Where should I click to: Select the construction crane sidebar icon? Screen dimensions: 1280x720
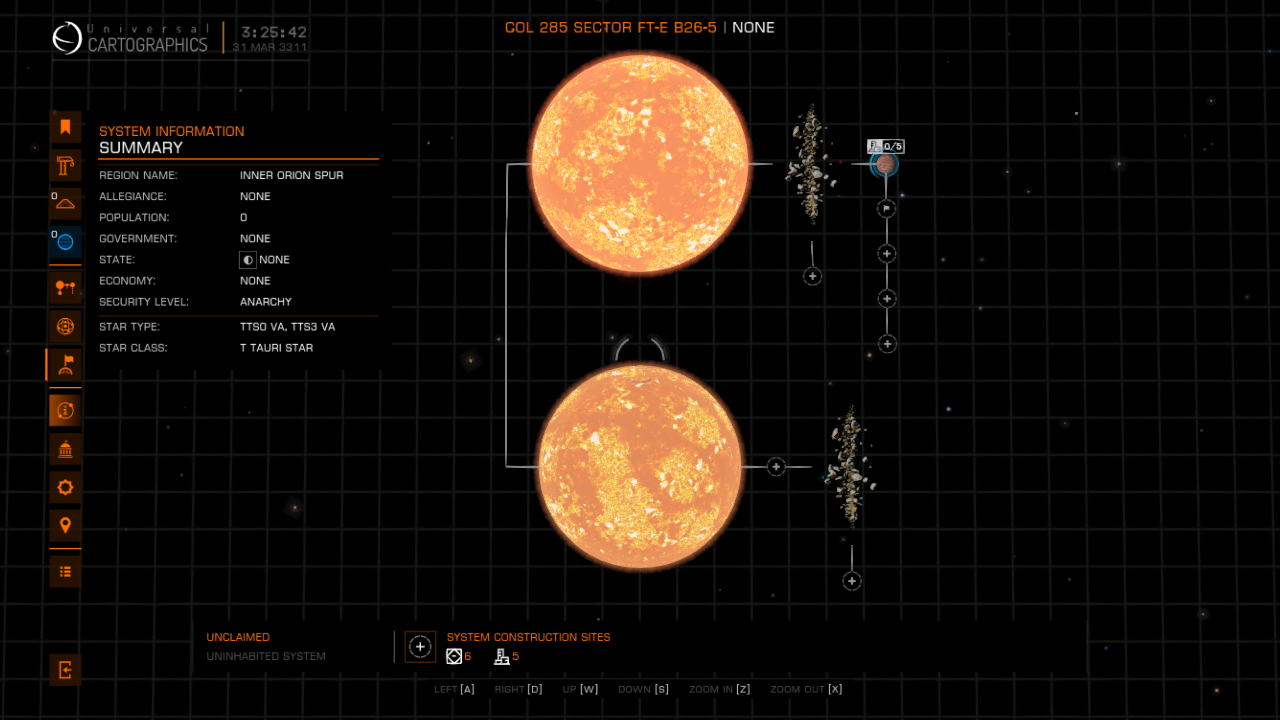65,165
